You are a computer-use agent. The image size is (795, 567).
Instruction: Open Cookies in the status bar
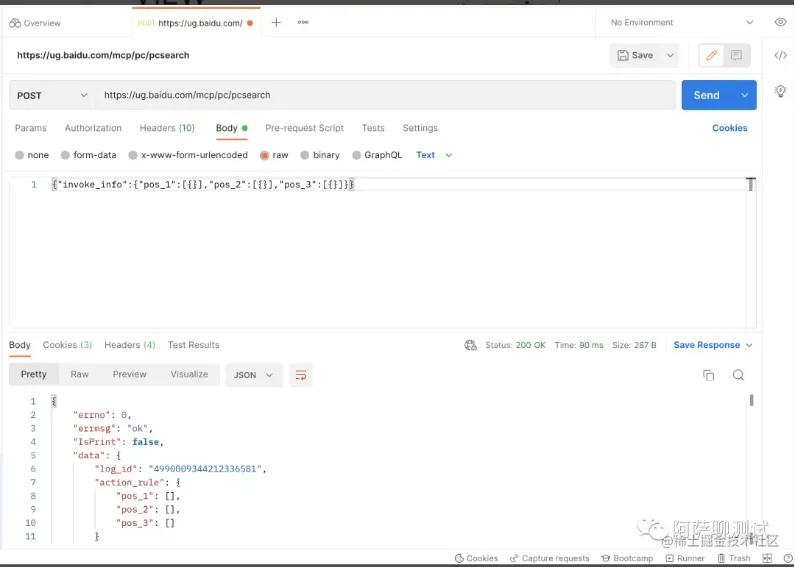477,558
